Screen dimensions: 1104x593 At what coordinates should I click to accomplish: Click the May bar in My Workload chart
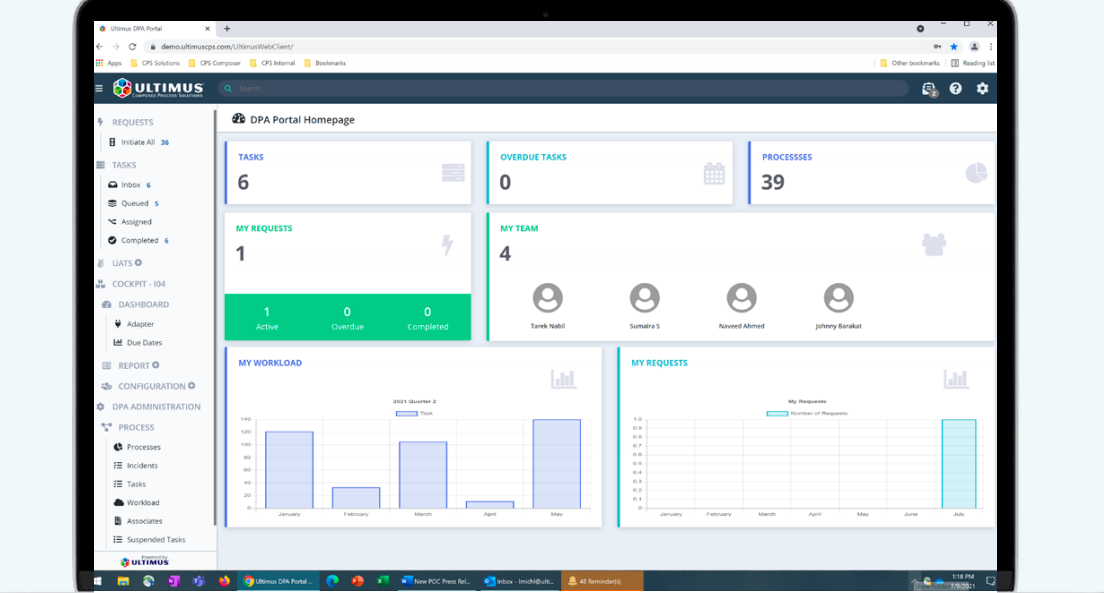pos(557,463)
